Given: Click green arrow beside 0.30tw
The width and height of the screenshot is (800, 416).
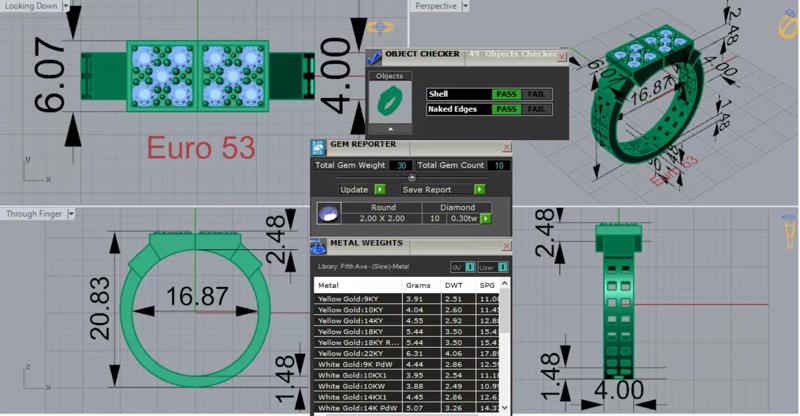Looking at the screenshot, I should (x=486, y=218).
